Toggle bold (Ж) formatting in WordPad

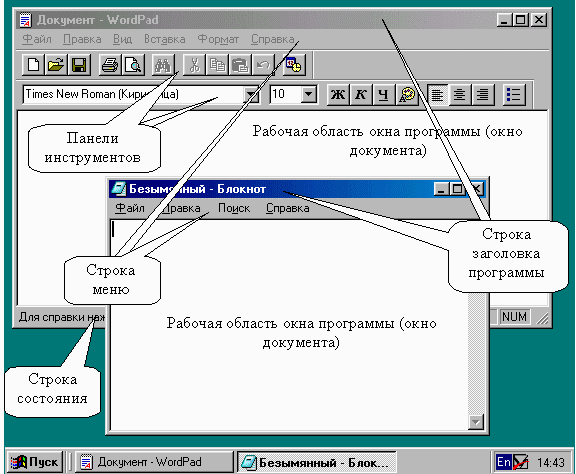tap(338, 94)
